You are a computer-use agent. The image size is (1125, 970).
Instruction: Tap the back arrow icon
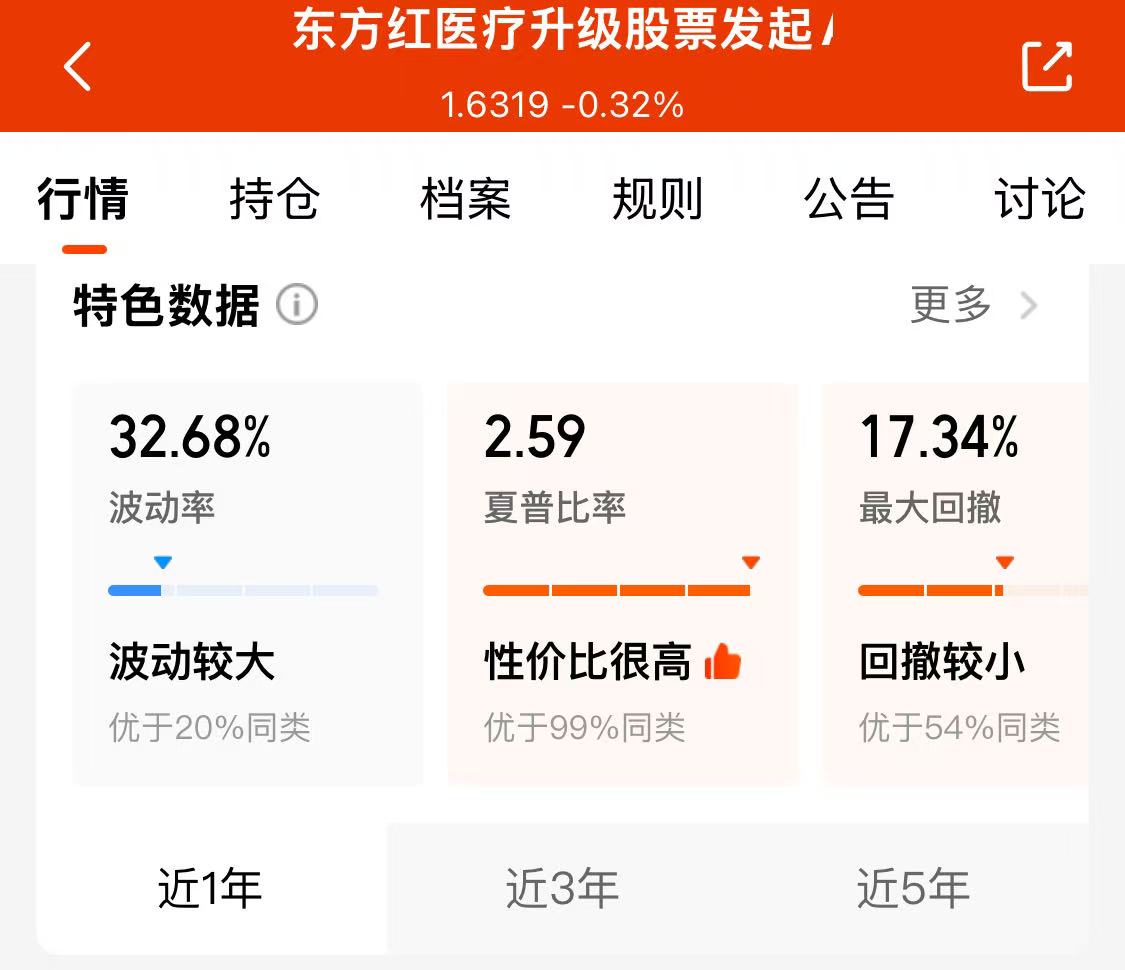click(x=77, y=67)
